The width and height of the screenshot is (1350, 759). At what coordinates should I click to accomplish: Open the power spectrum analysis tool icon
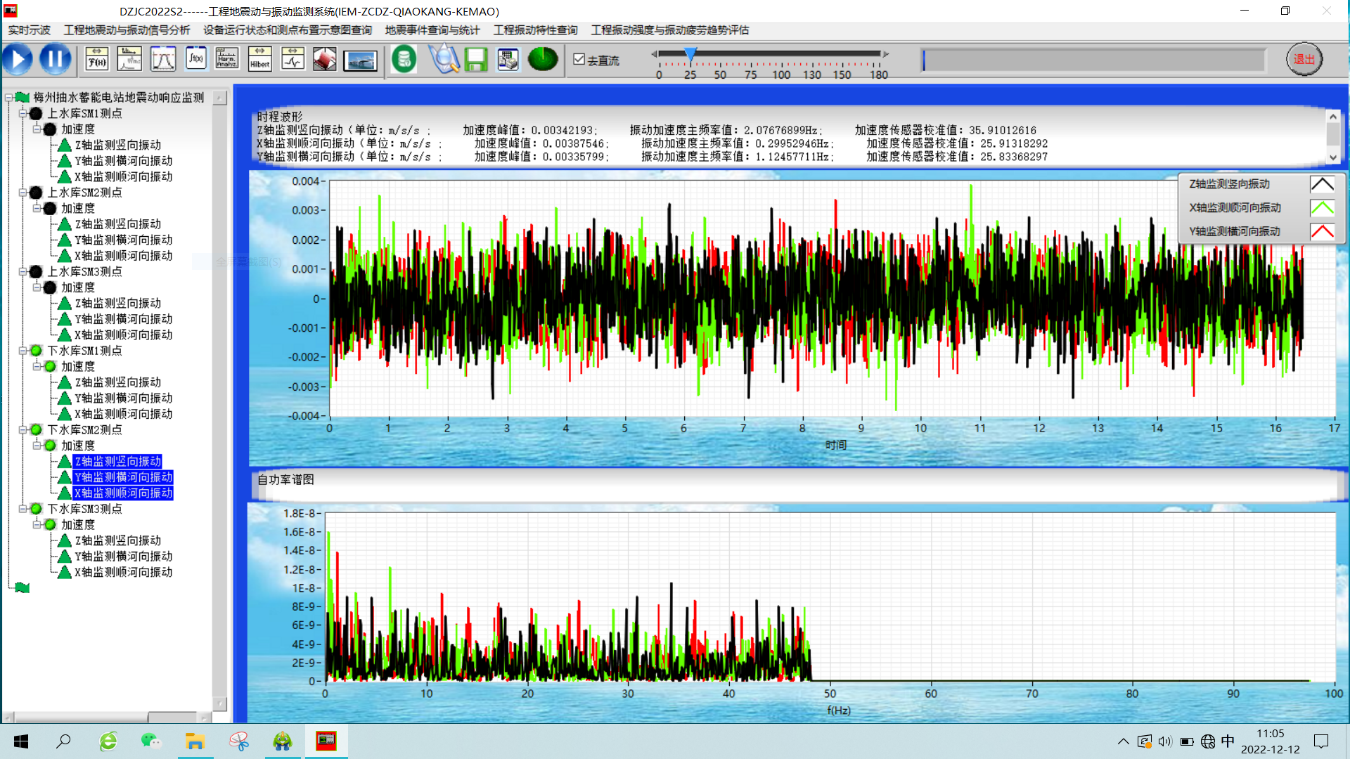pos(130,59)
